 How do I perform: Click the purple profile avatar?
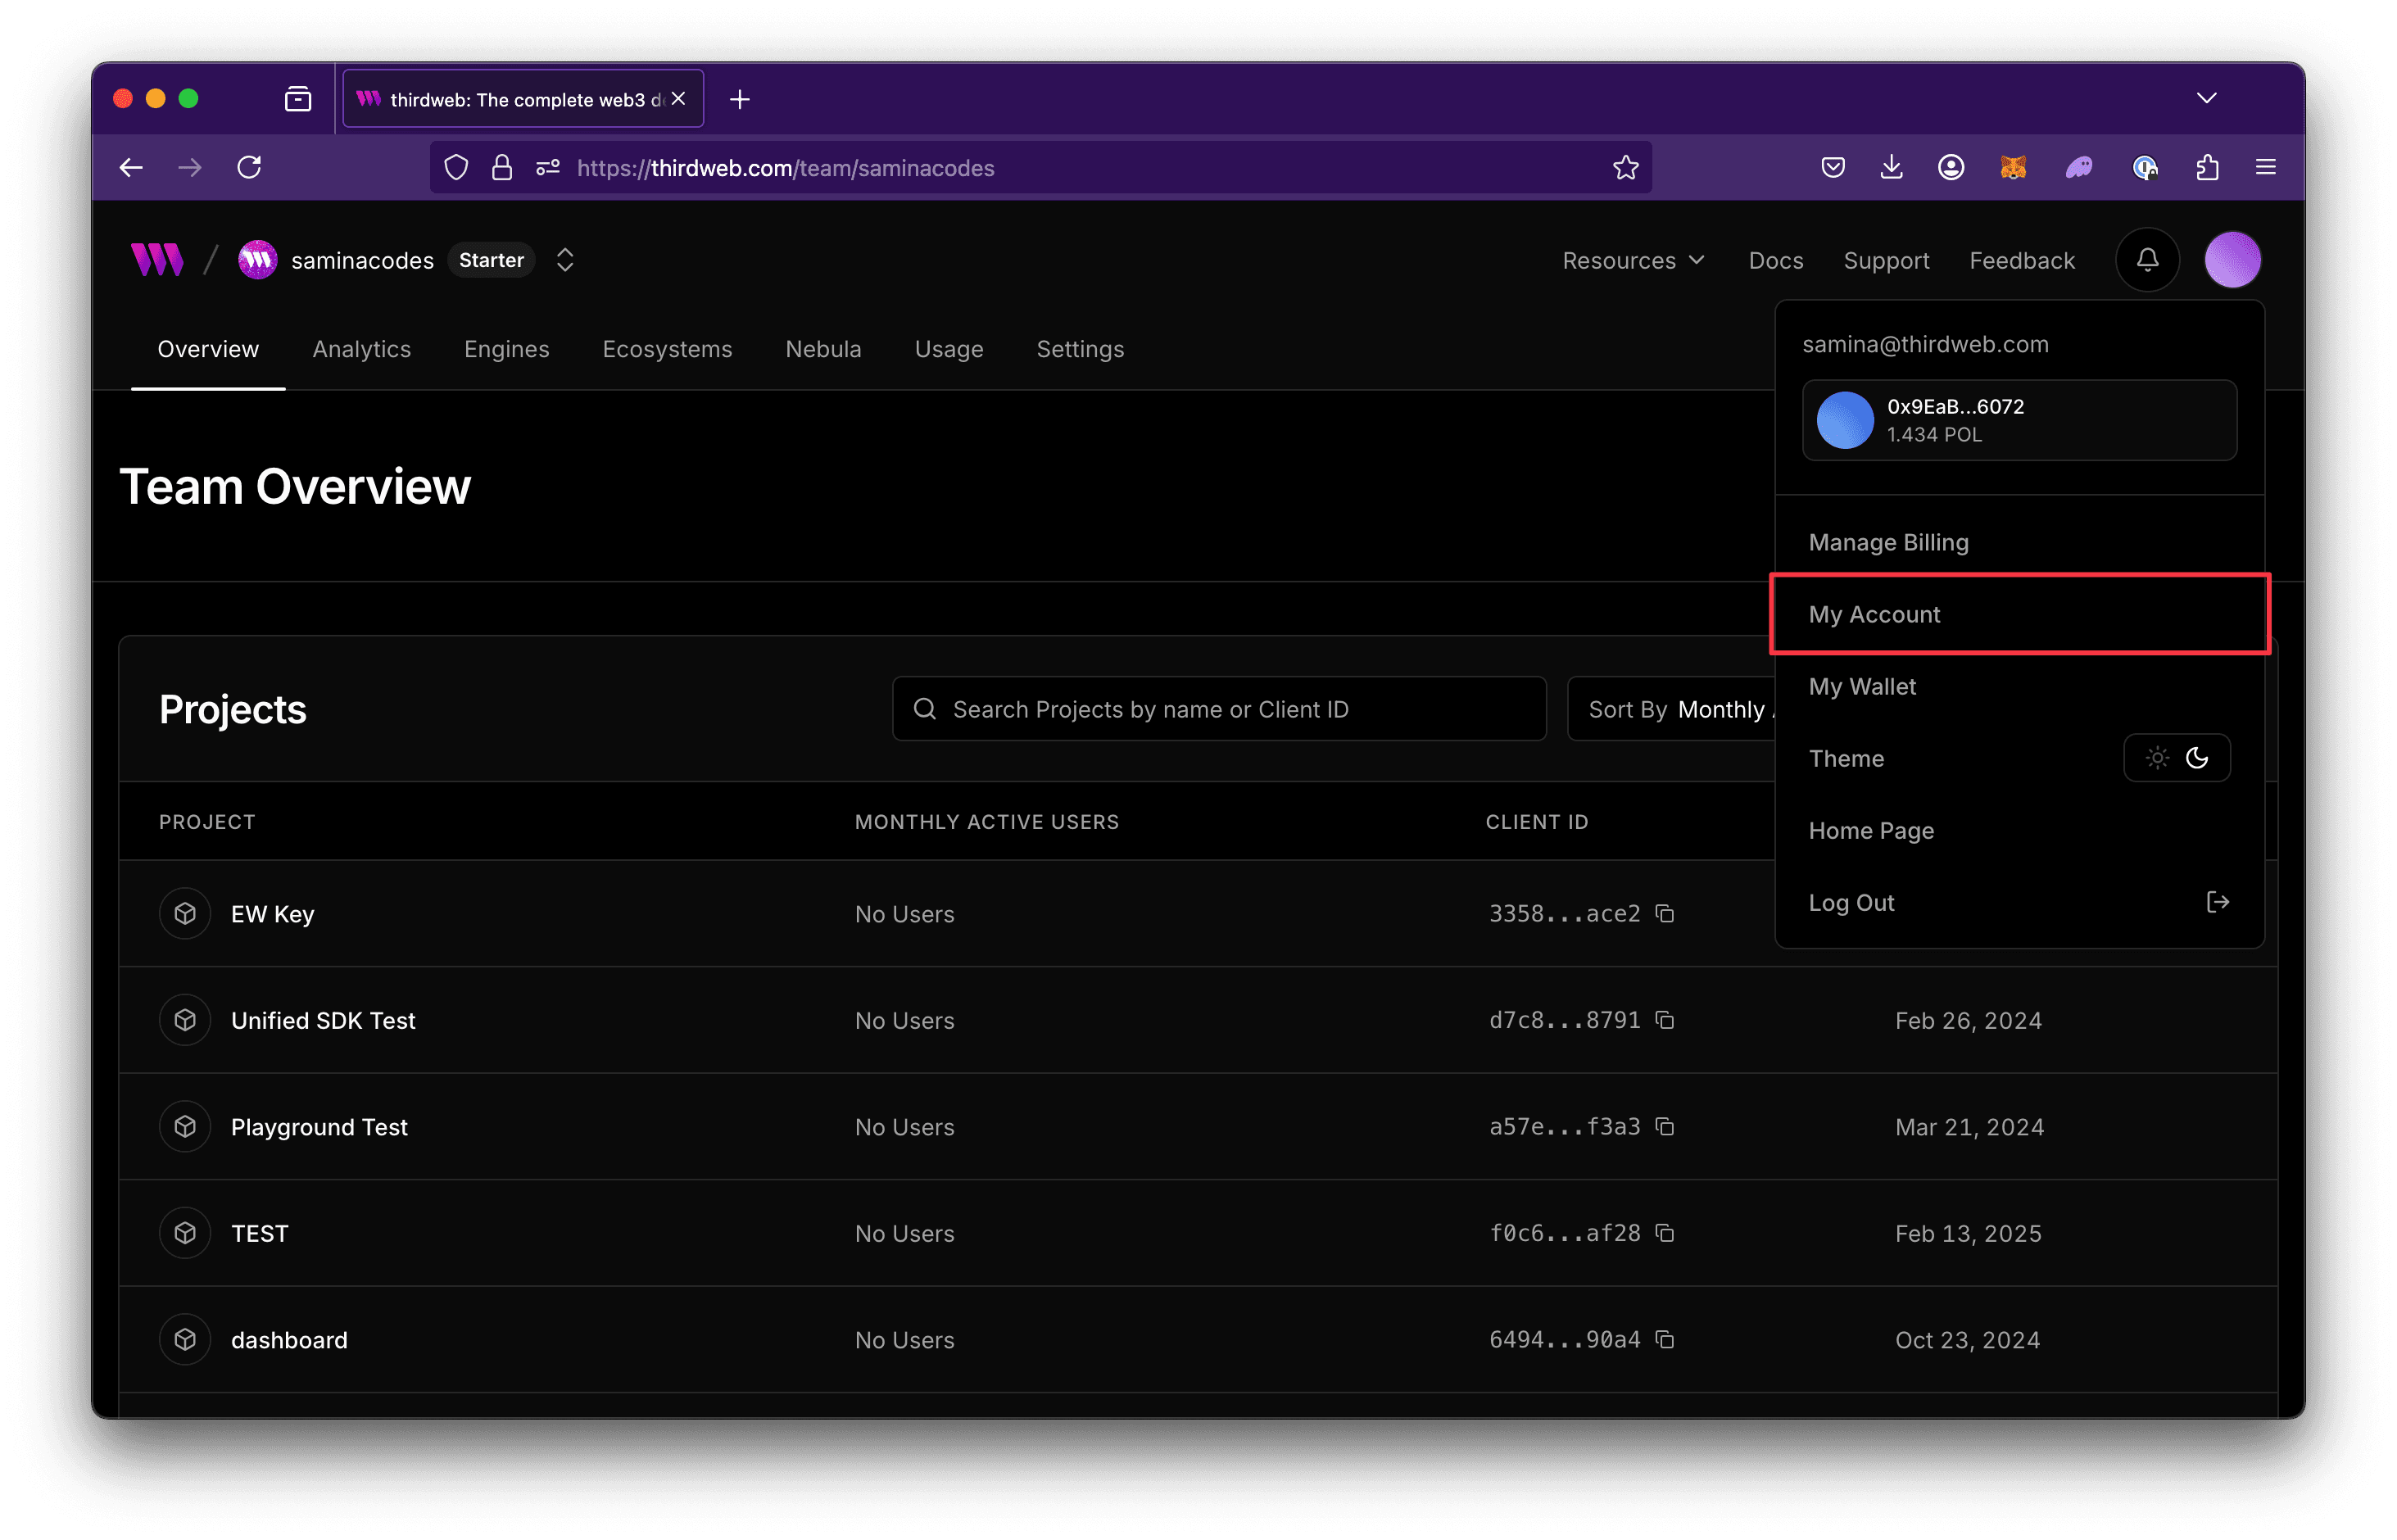[2232, 260]
